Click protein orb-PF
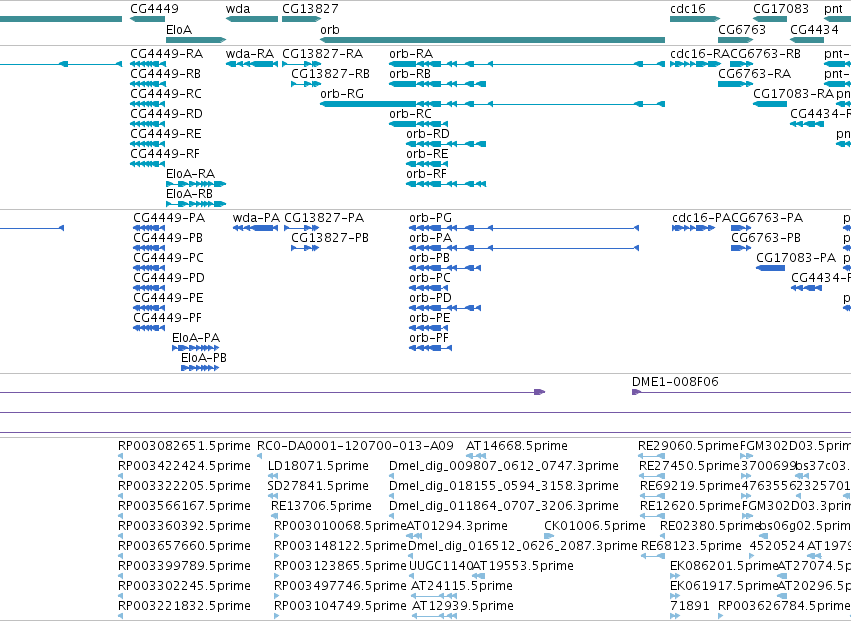The height and width of the screenshot is (621, 851). (x=430, y=348)
